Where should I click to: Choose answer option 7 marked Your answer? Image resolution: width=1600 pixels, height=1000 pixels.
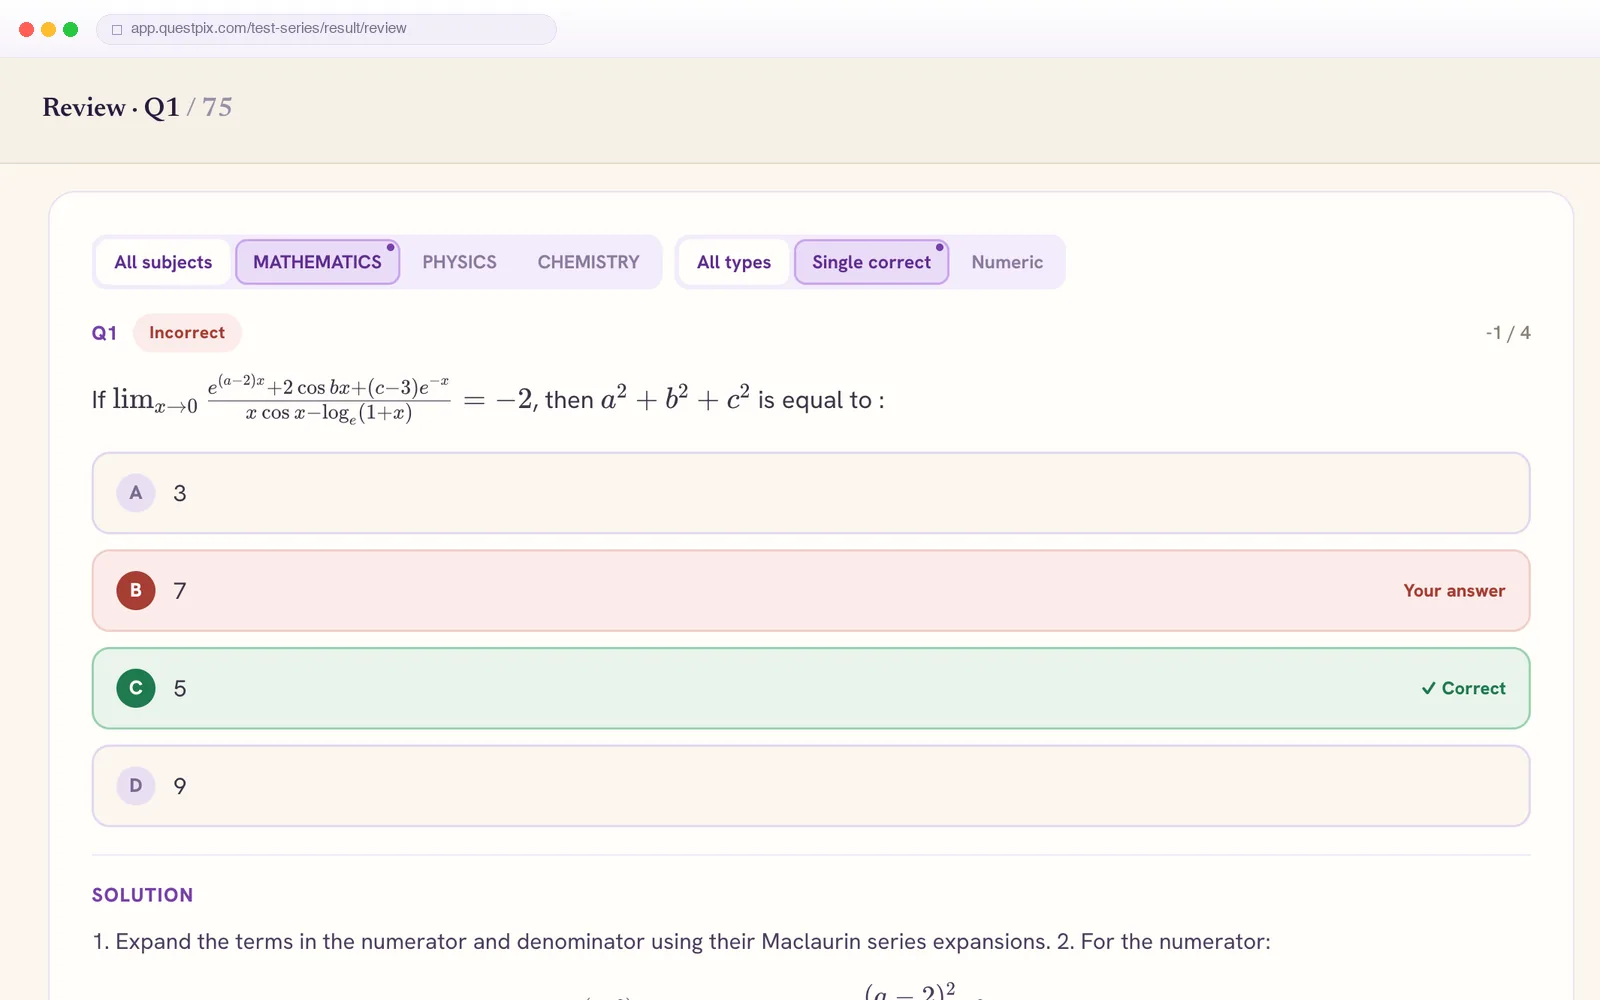tap(811, 591)
